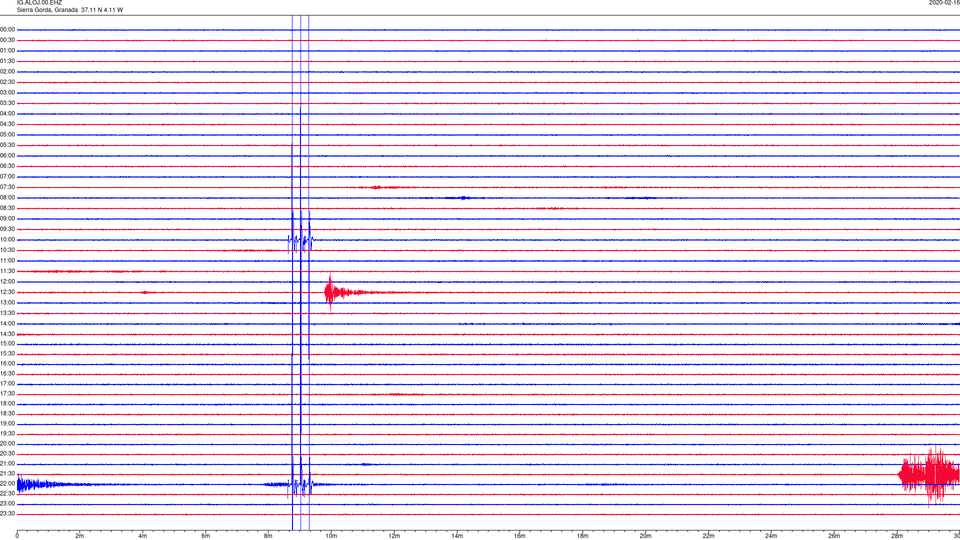
Task: Select the 21:30 time label
Action: coord(7,473)
